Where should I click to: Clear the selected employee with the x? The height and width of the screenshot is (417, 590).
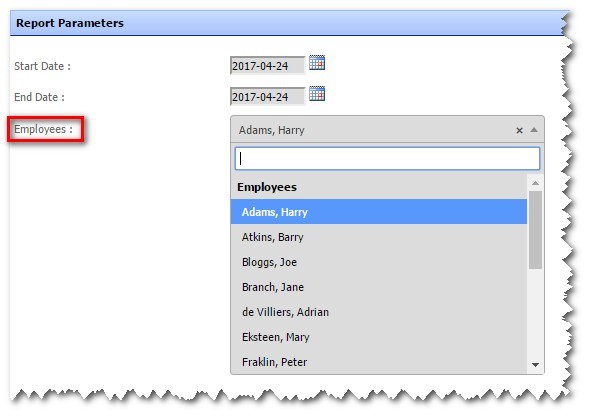tap(519, 130)
